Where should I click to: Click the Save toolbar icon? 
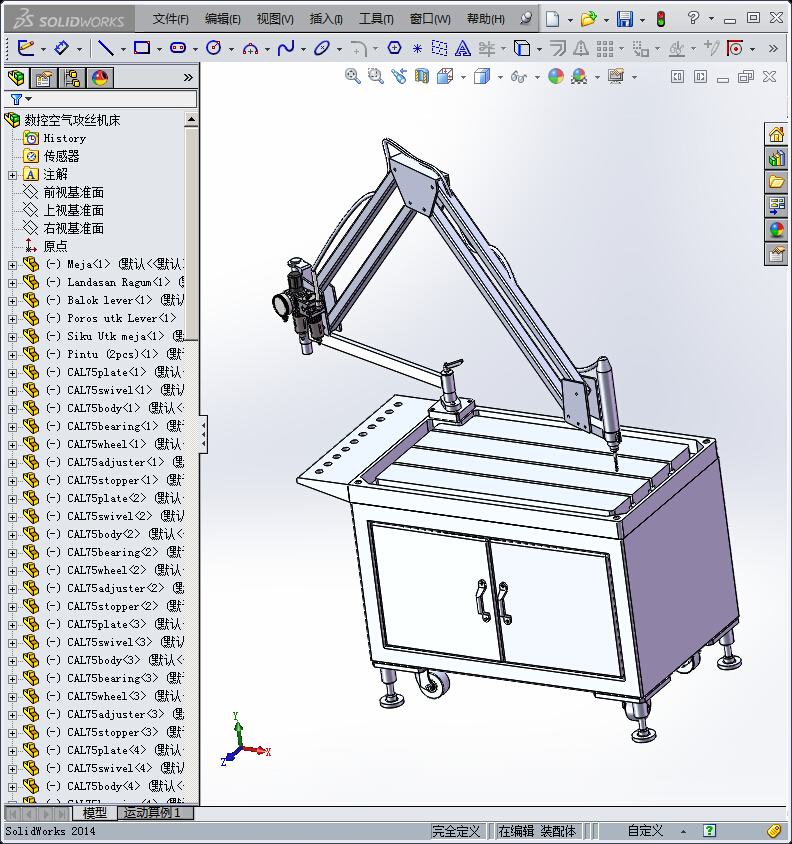[x=625, y=19]
